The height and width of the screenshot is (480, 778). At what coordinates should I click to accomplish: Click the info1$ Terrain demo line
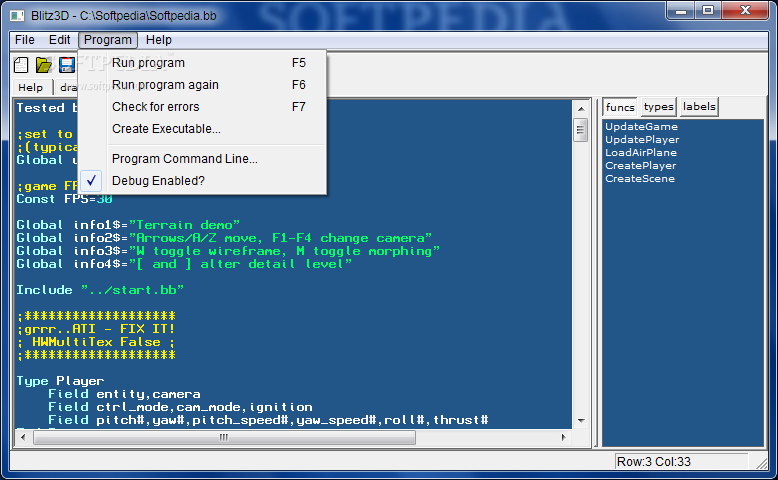pyautogui.click(x=128, y=225)
